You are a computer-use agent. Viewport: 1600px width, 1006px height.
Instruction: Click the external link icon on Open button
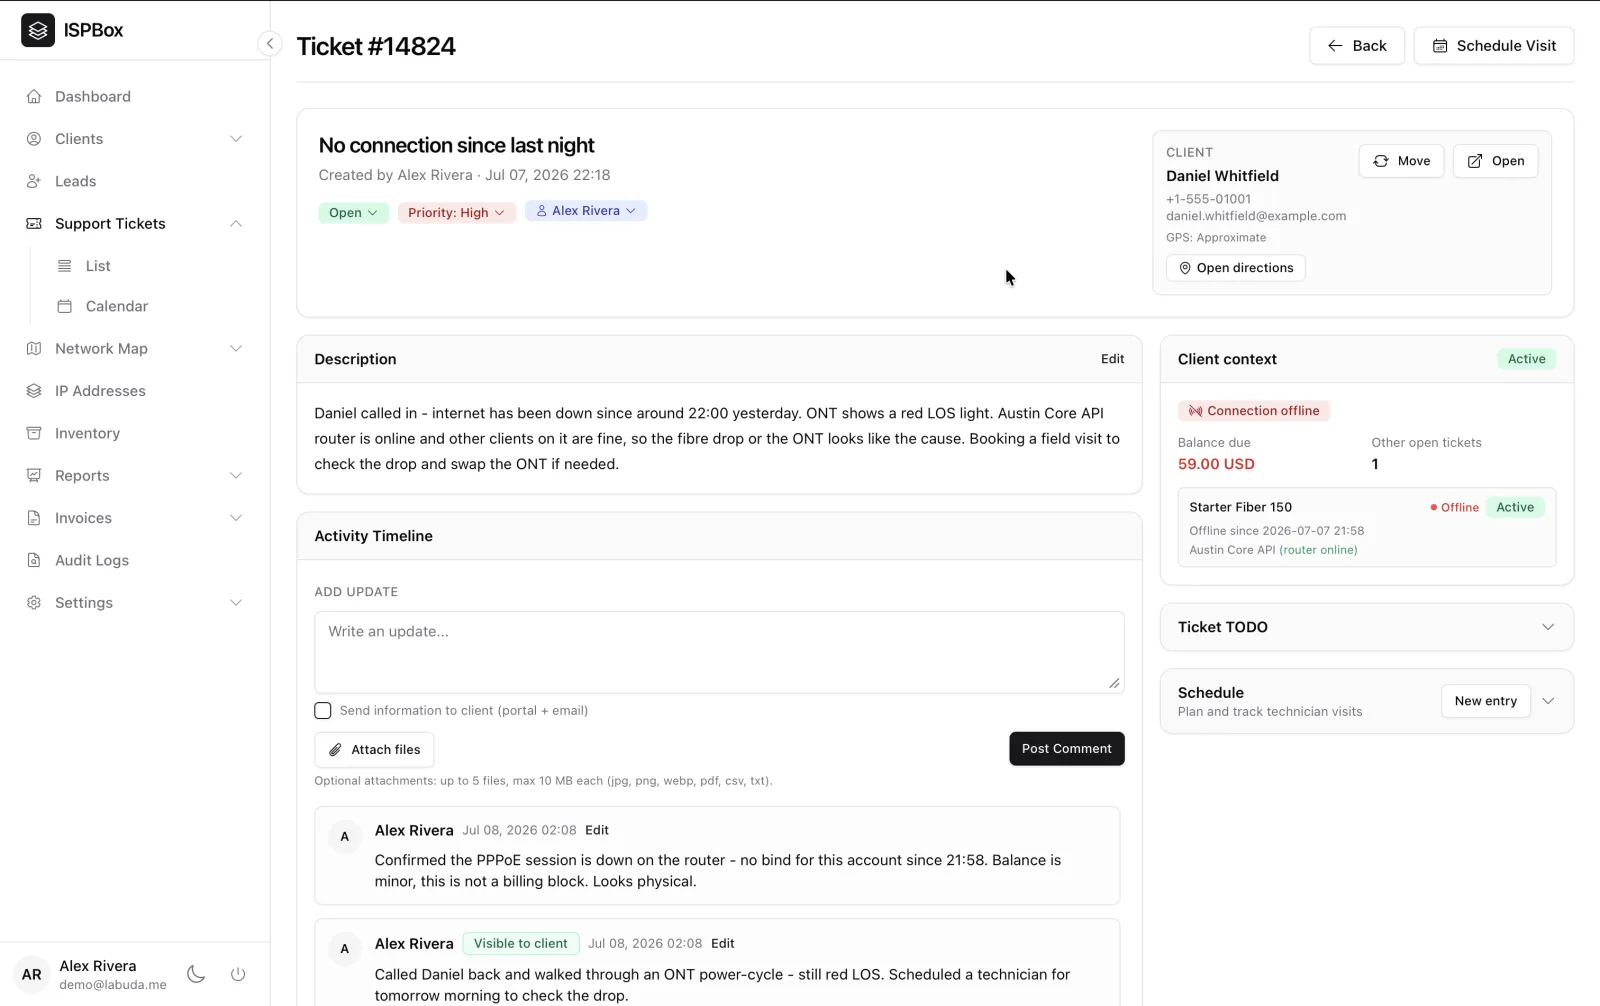coord(1475,161)
